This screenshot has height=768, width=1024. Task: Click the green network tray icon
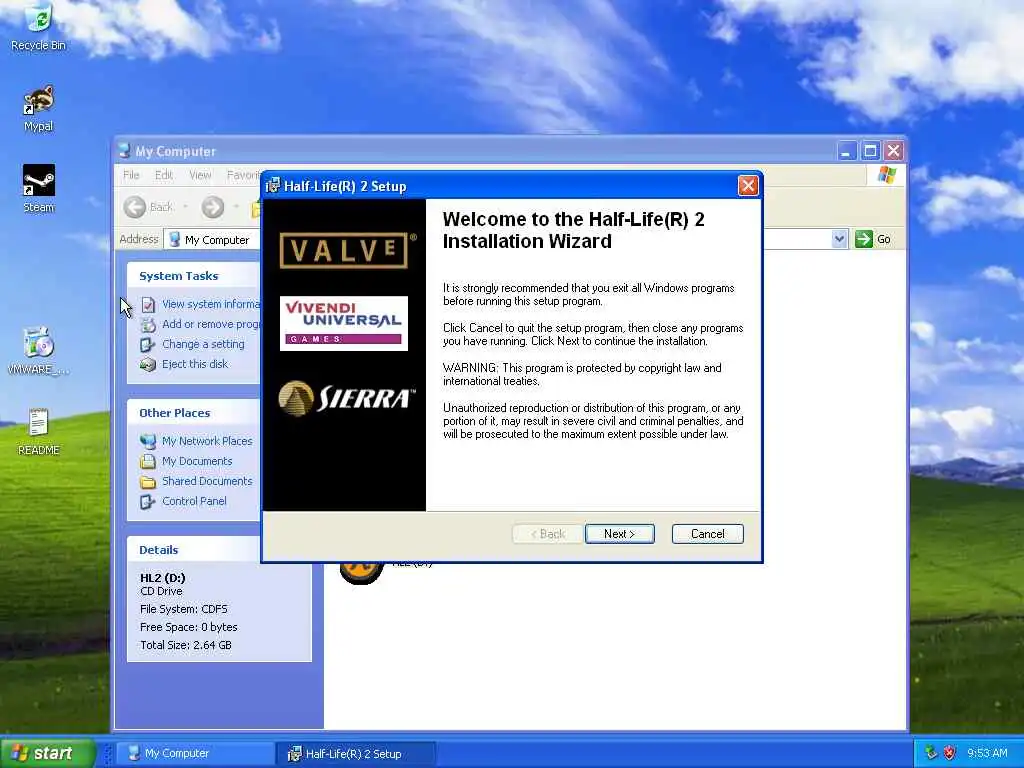pyautogui.click(x=931, y=753)
